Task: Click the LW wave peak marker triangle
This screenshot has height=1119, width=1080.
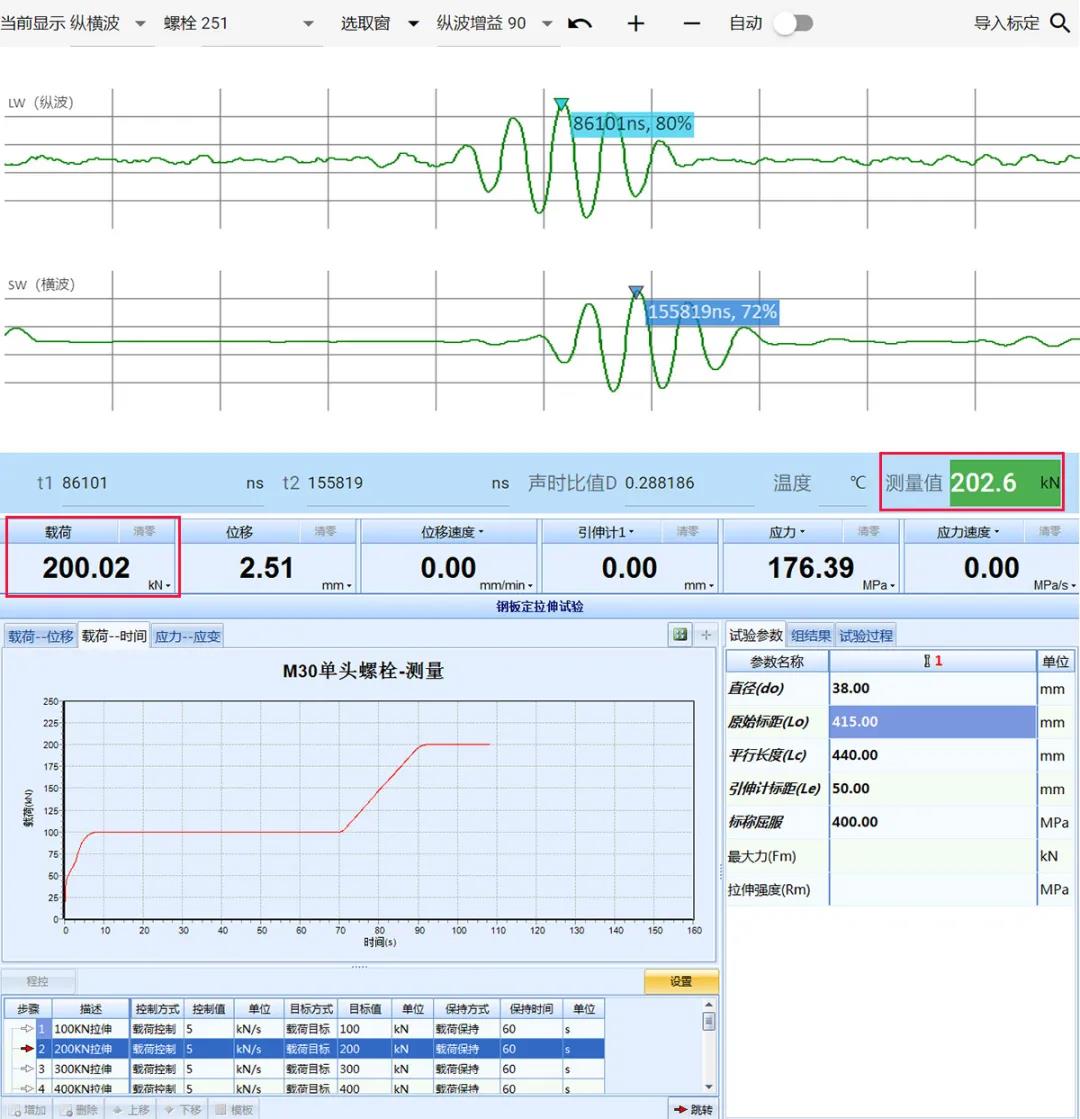Action: pyautogui.click(x=561, y=104)
